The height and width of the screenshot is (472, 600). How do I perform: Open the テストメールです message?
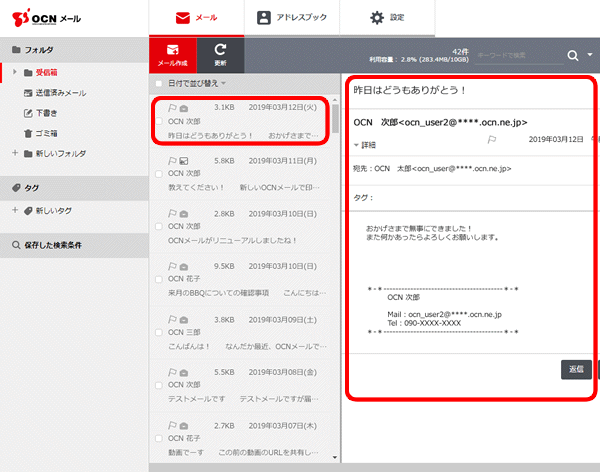[x=240, y=385]
